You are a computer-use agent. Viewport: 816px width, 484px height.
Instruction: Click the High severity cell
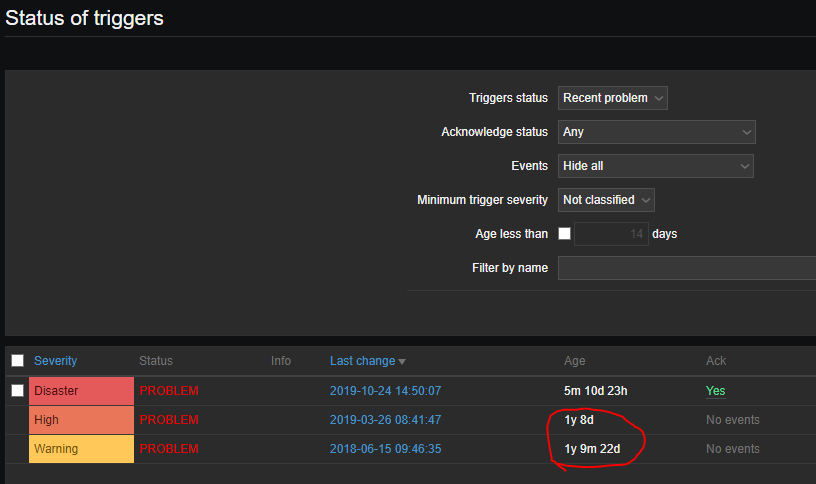tap(81, 420)
